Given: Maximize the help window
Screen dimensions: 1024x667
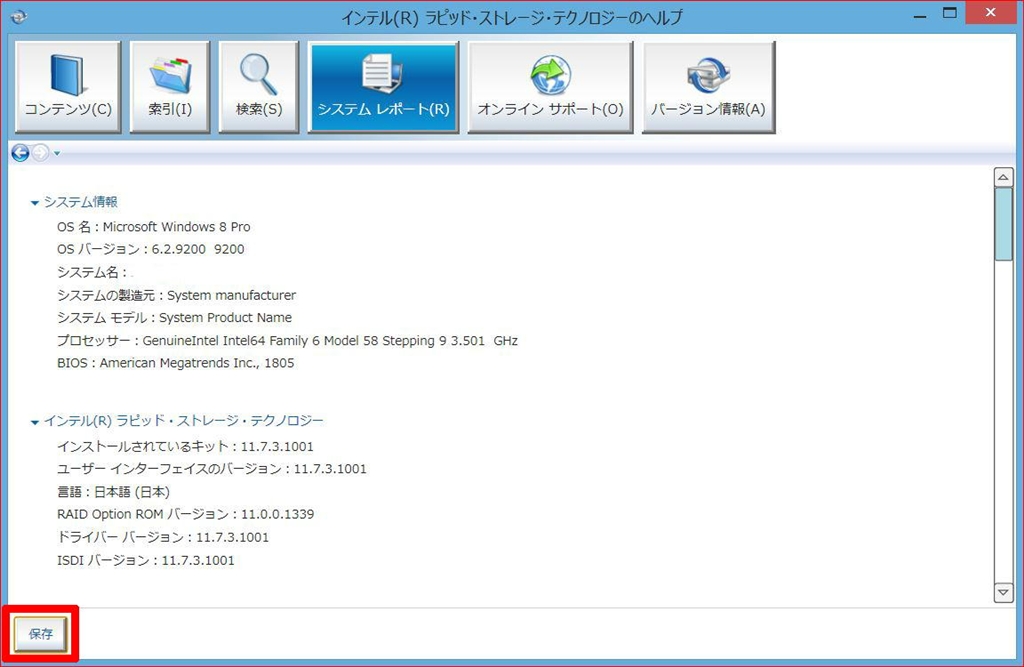Looking at the screenshot, I should 950,13.
